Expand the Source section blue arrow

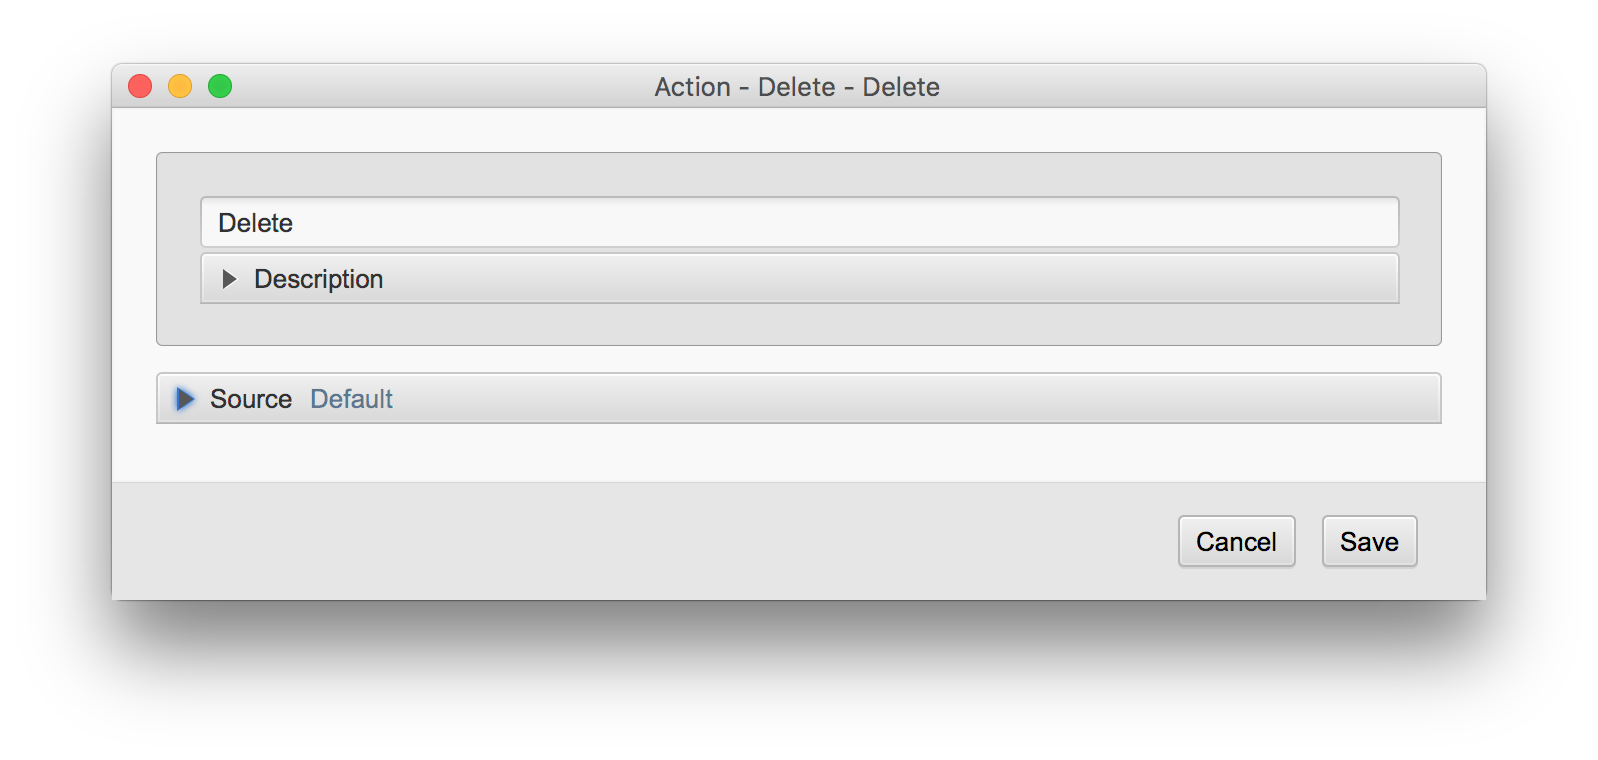pos(185,399)
